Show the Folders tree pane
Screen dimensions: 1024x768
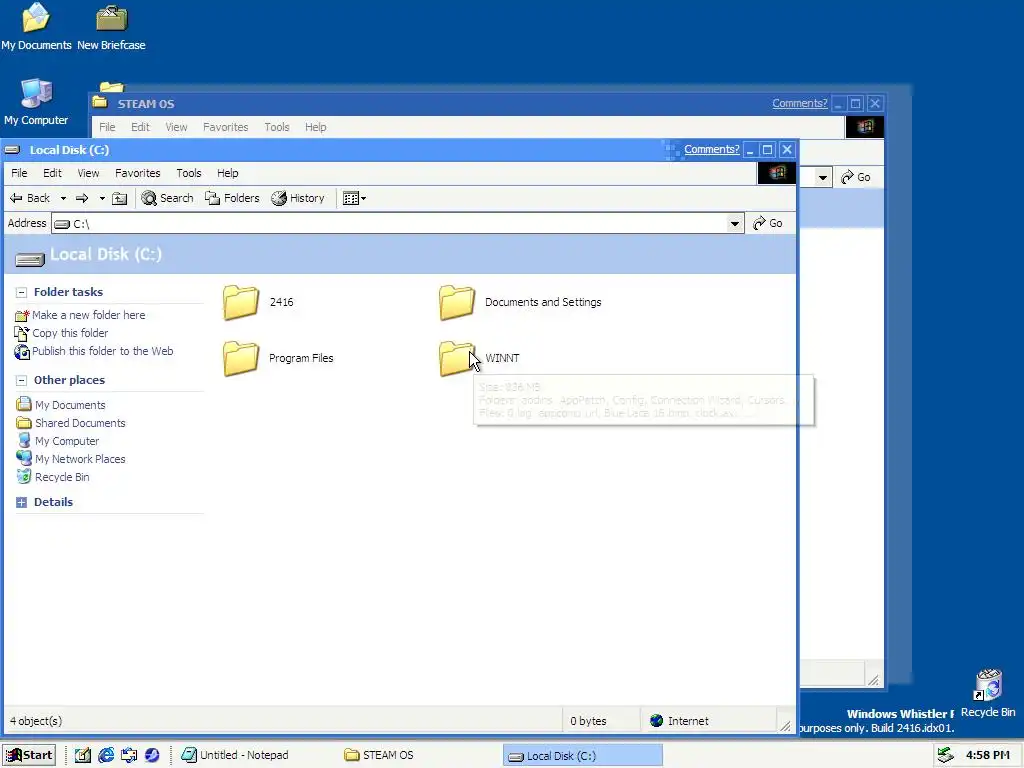pyautogui.click(x=232, y=199)
